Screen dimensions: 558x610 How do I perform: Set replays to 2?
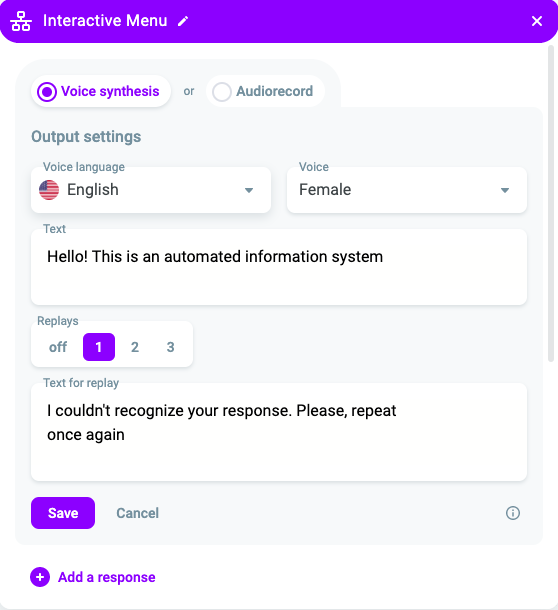pos(135,347)
